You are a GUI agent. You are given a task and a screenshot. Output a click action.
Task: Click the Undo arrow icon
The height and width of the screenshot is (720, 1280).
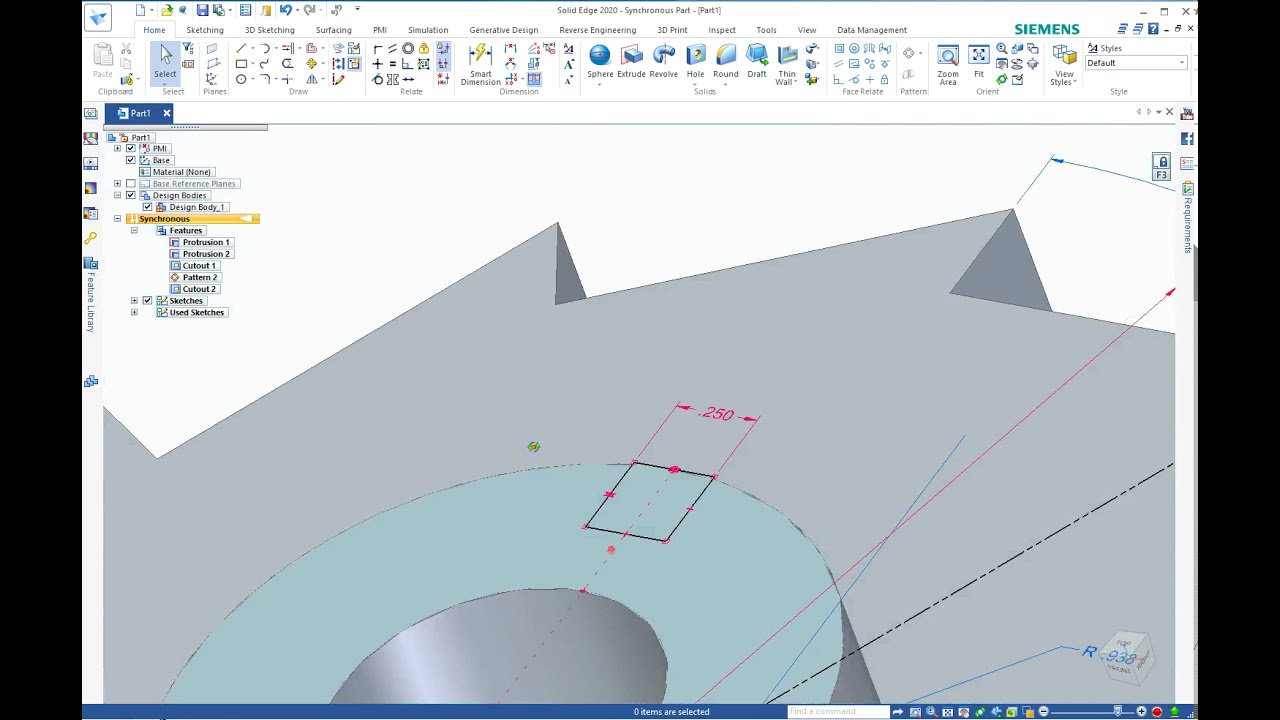point(285,10)
